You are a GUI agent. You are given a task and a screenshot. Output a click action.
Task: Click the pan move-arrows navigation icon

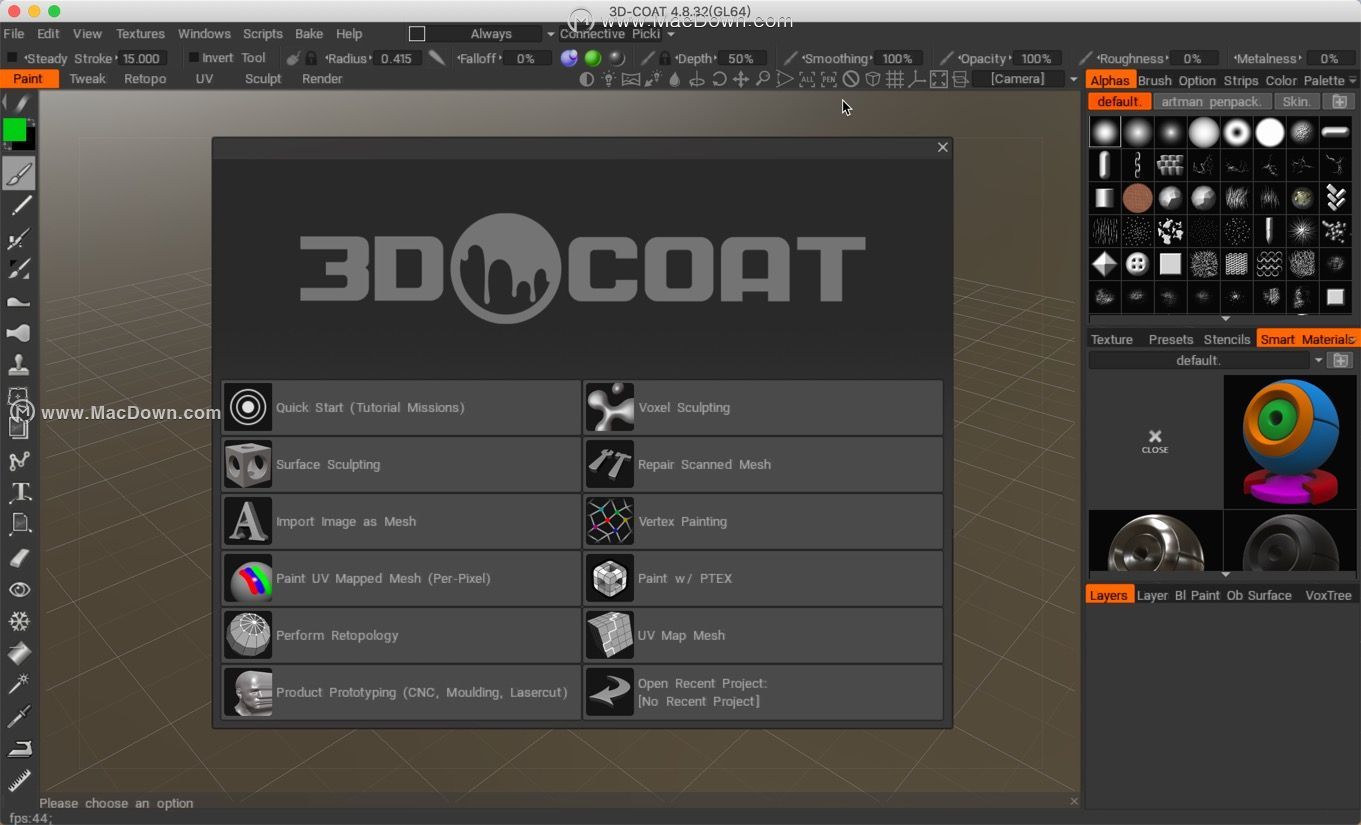point(741,79)
